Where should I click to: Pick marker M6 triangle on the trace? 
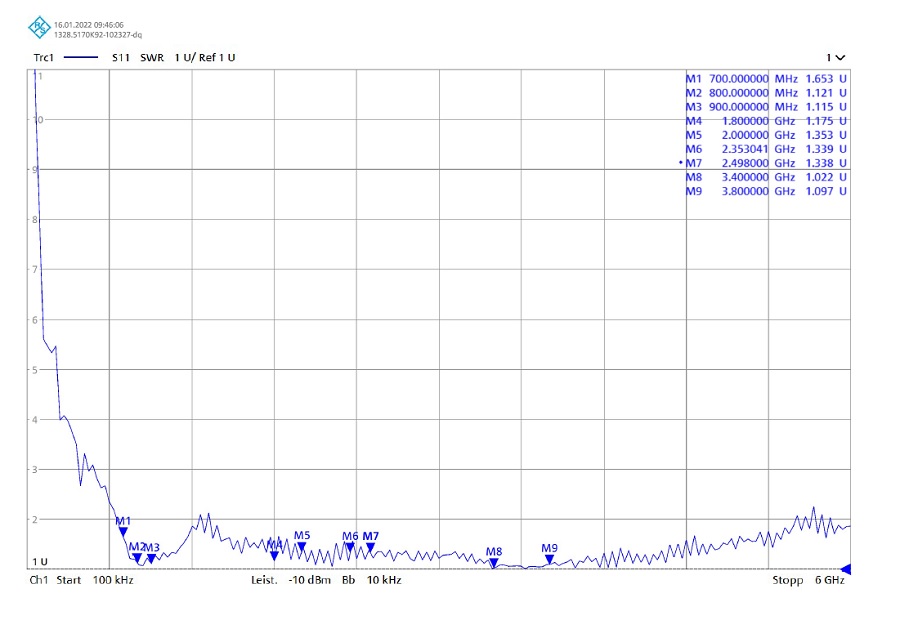click(x=350, y=547)
